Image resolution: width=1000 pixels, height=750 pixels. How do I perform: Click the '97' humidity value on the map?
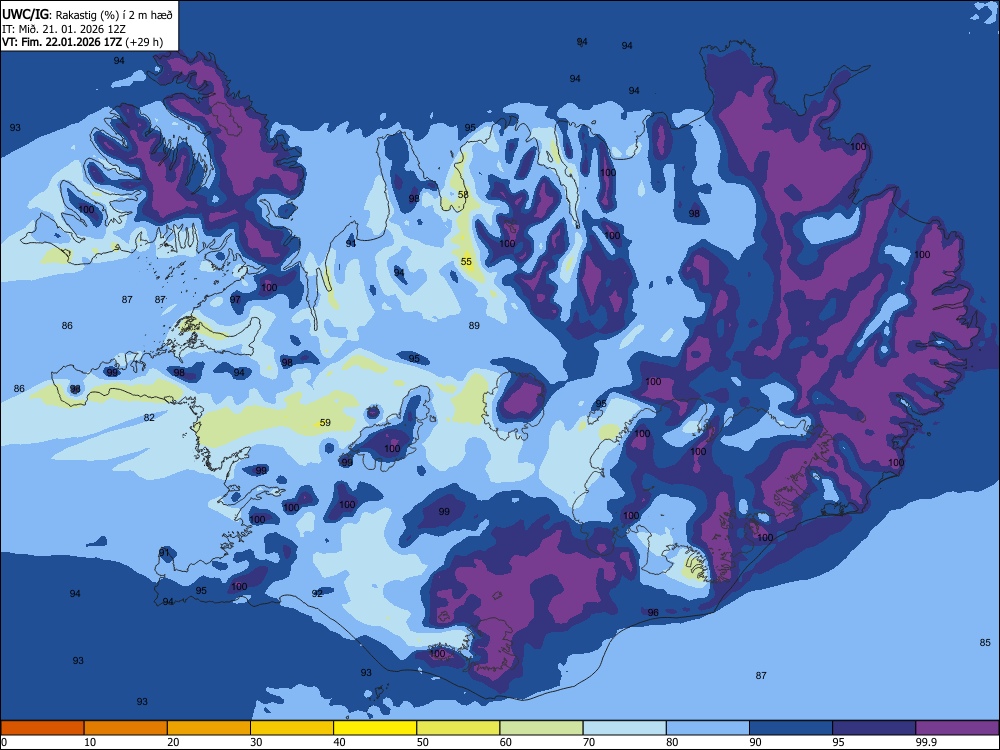[235, 299]
